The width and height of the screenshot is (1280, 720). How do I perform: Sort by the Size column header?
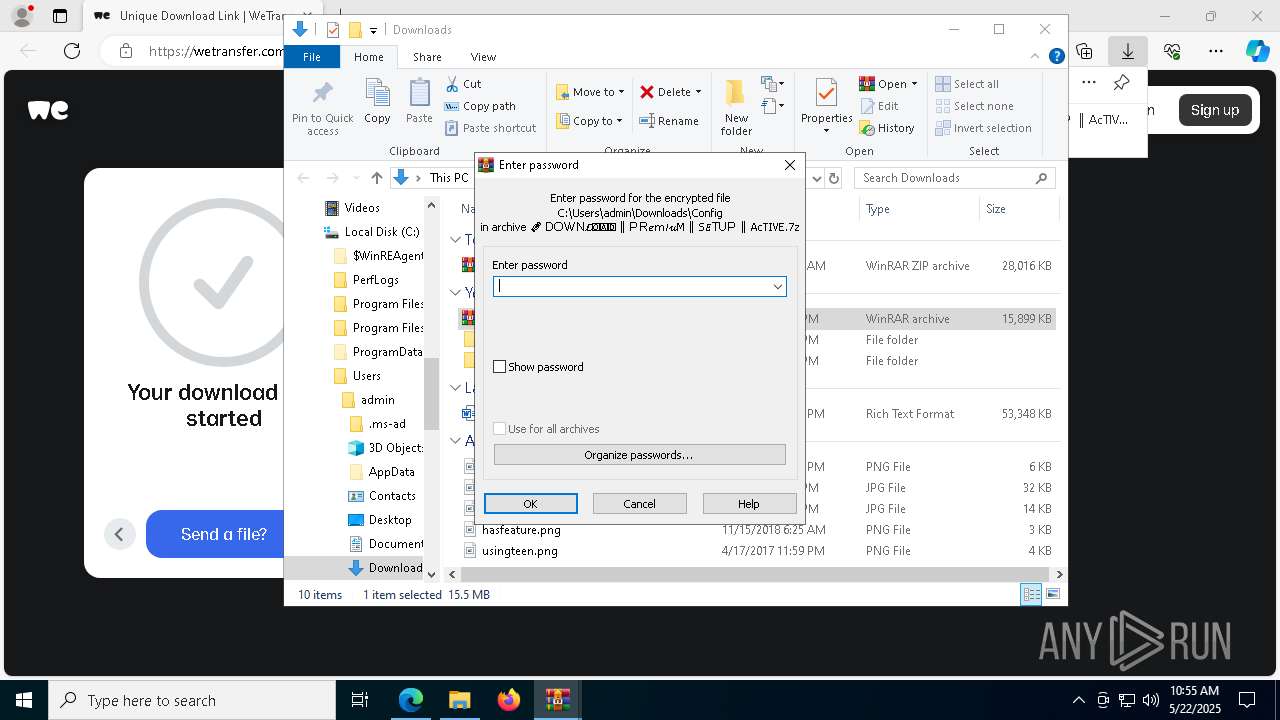1017,209
